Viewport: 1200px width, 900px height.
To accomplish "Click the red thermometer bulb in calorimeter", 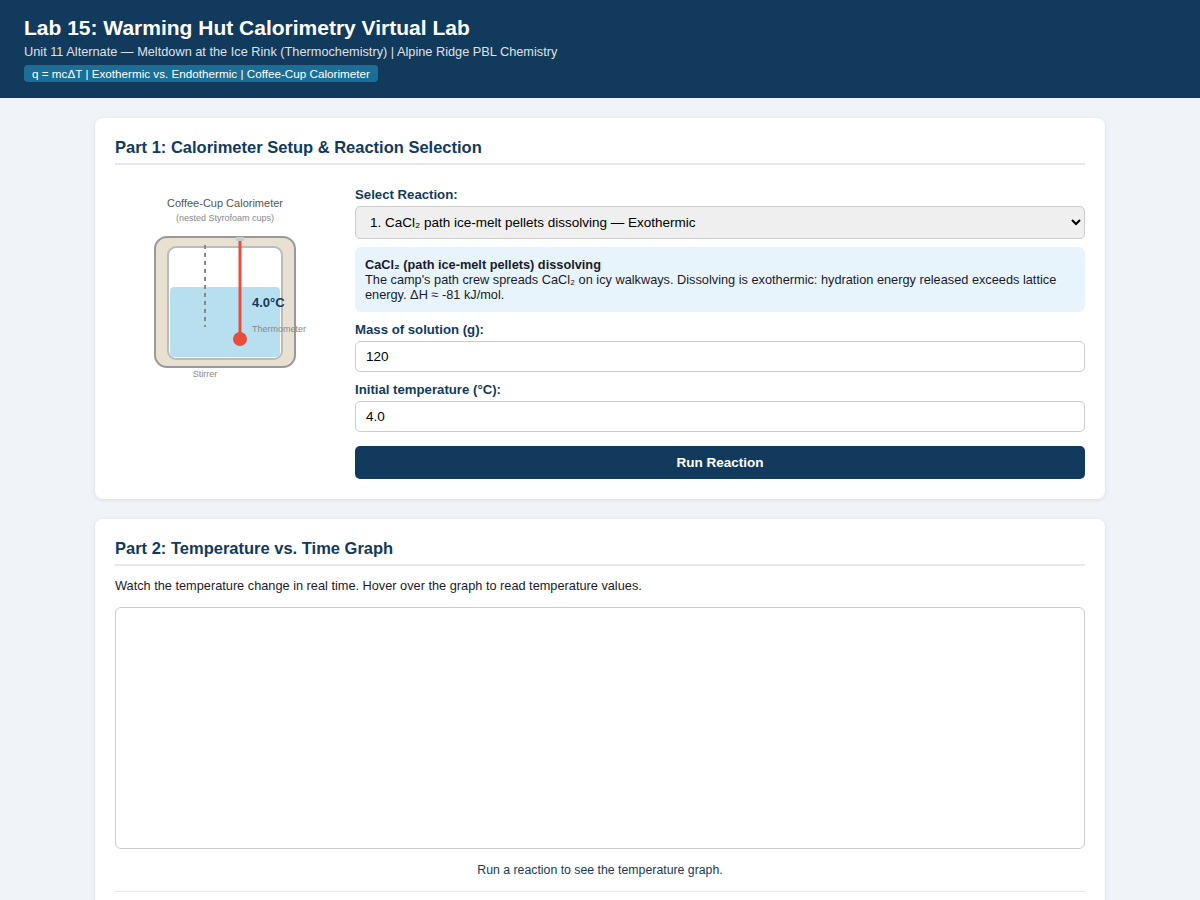I will [x=240, y=339].
